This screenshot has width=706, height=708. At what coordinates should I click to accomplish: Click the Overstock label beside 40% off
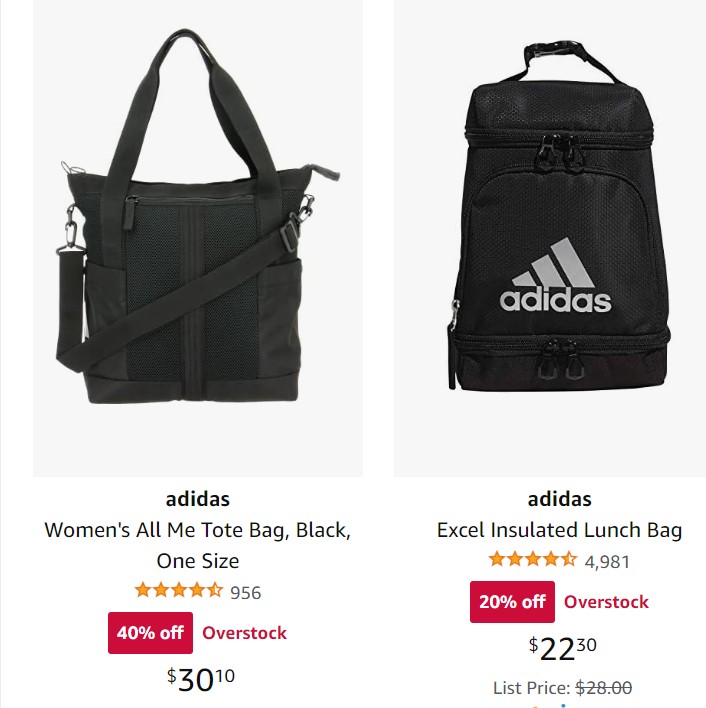pyautogui.click(x=244, y=633)
